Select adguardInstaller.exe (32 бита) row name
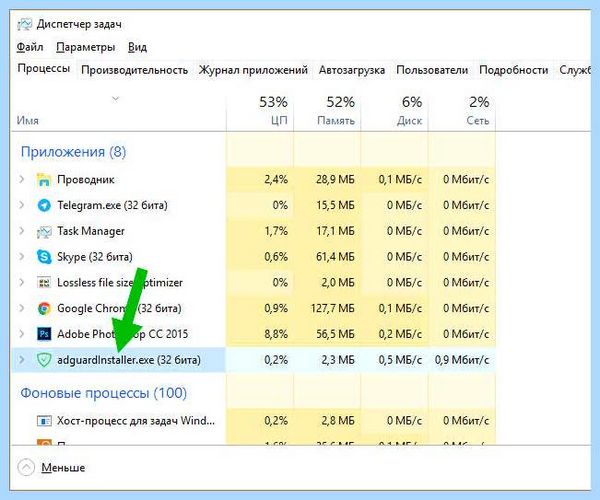The image size is (600, 500). (x=129, y=360)
